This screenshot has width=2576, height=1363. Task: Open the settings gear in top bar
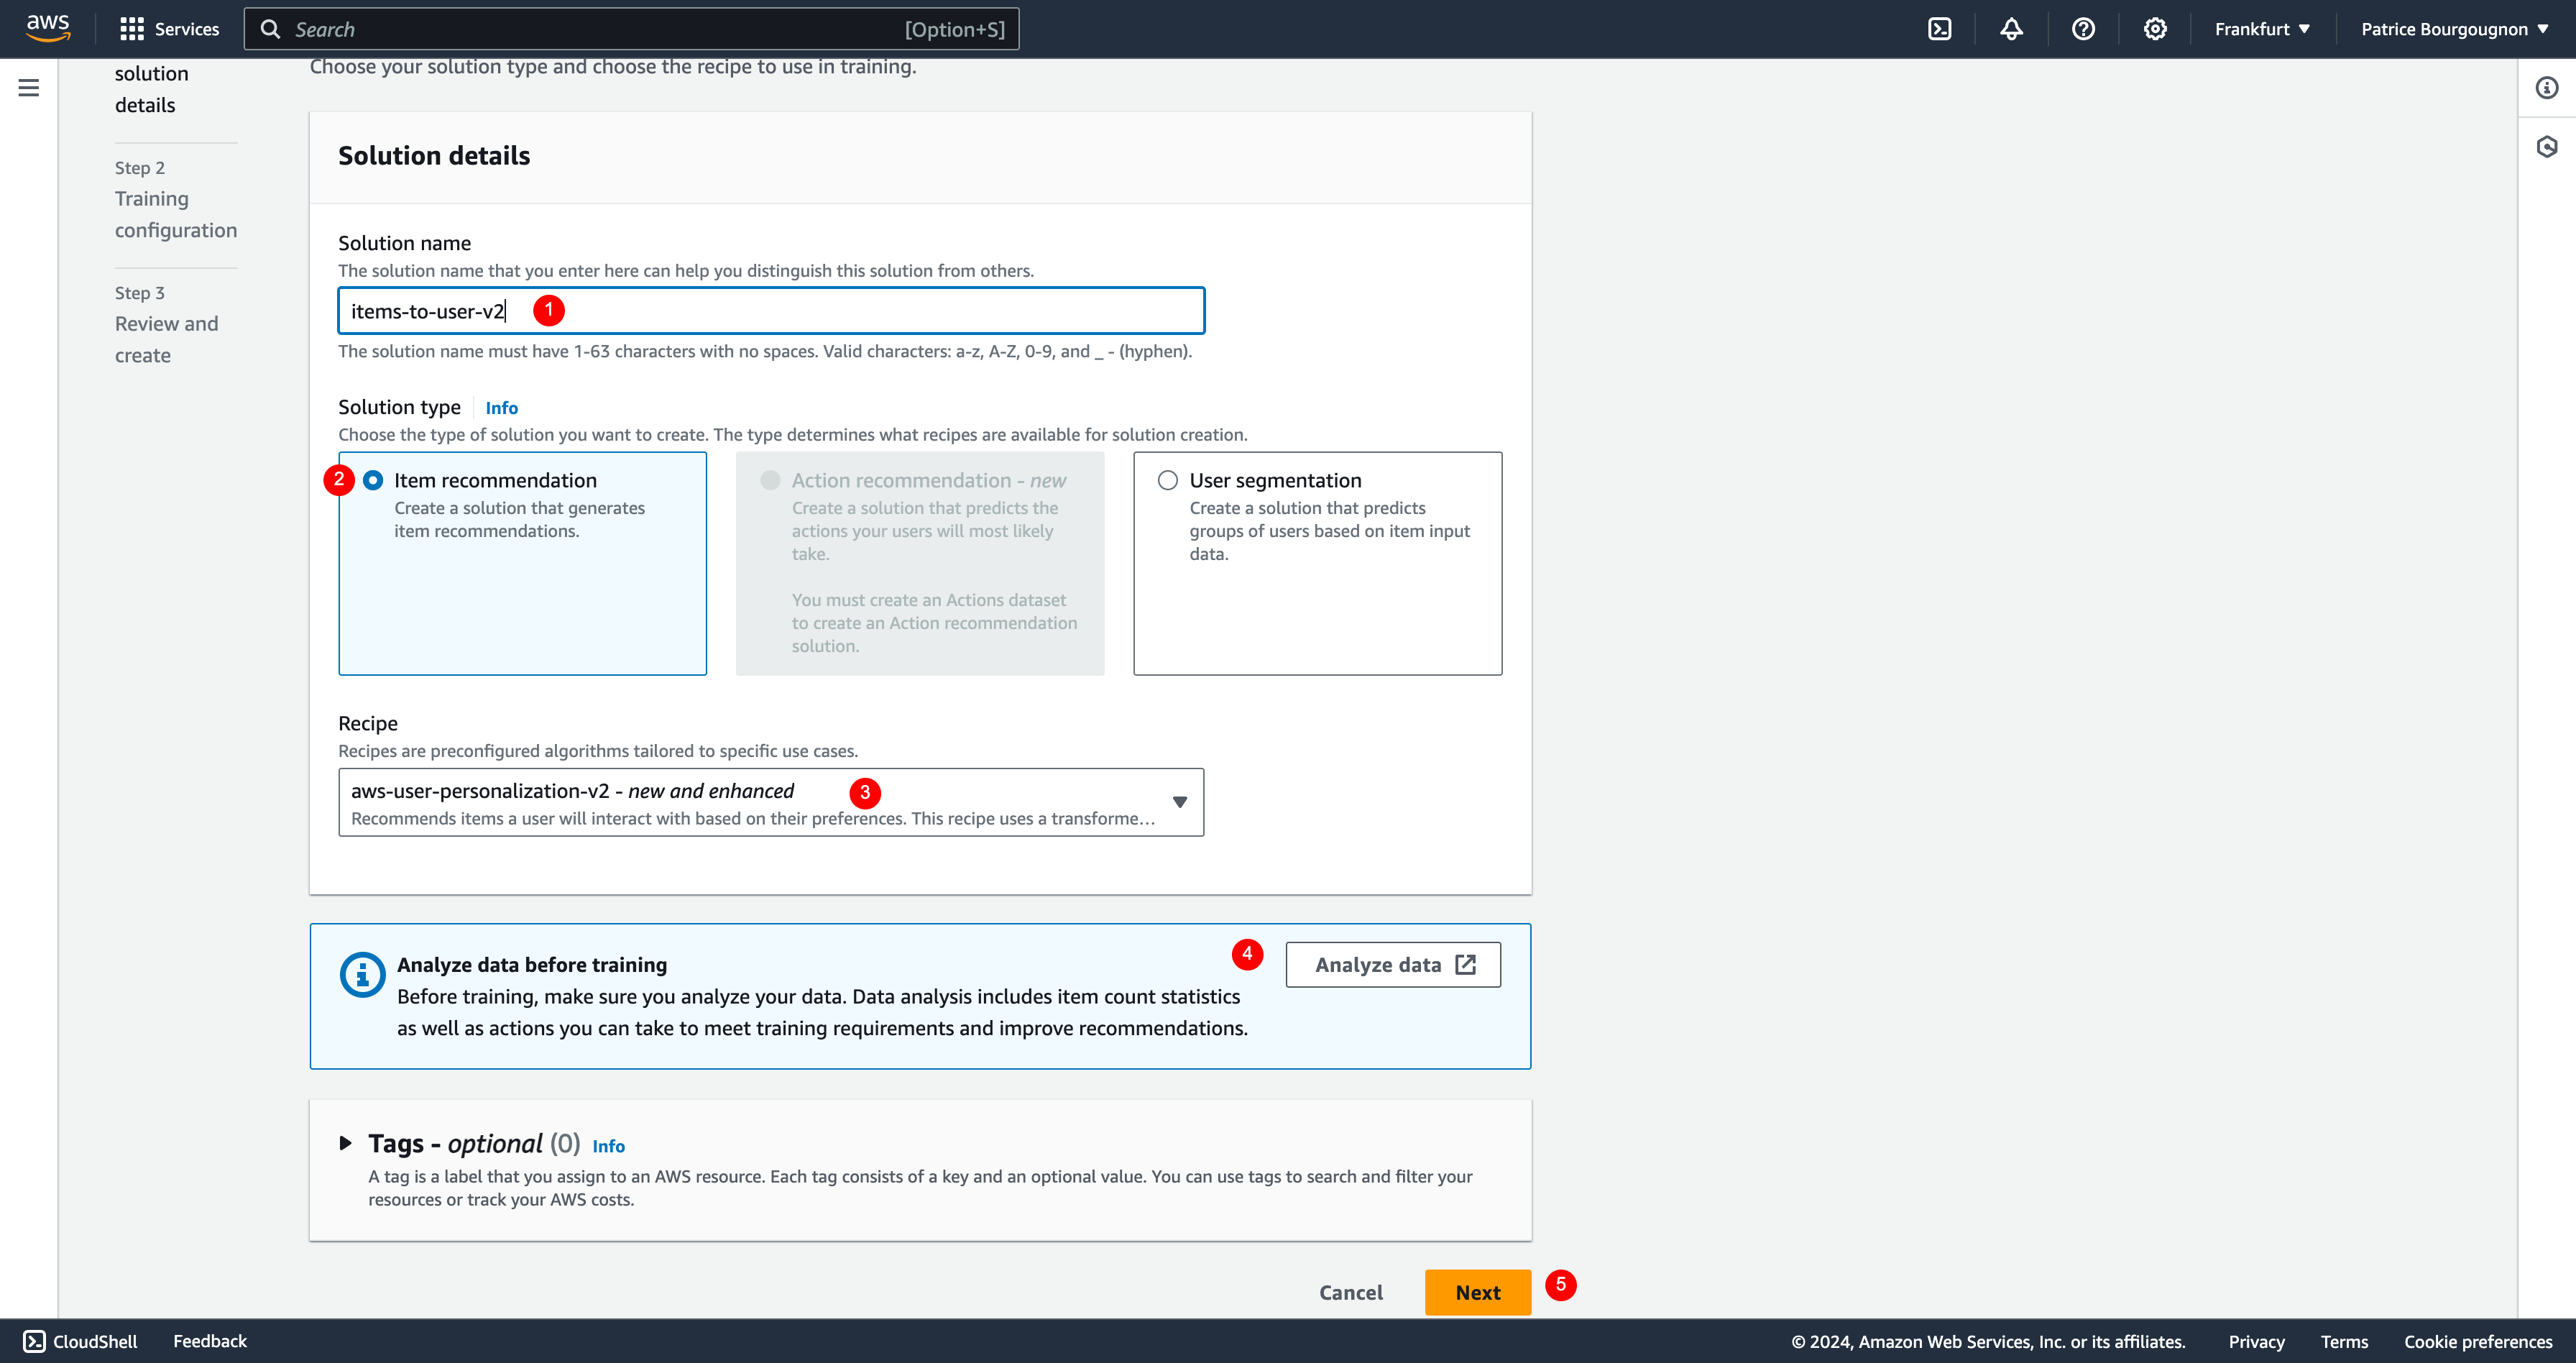[2155, 29]
